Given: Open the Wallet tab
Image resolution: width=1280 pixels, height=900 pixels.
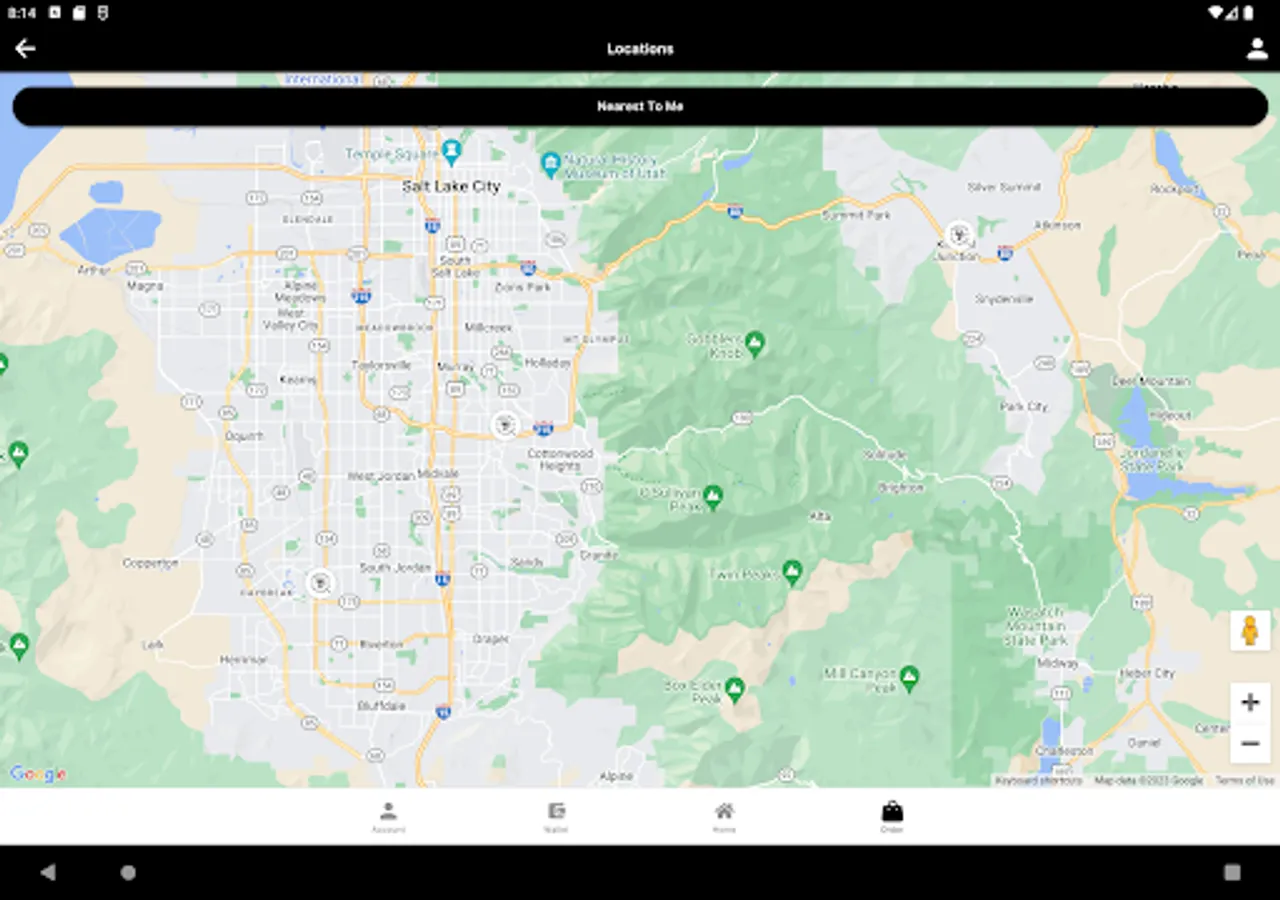Looking at the screenshot, I should [556, 817].
